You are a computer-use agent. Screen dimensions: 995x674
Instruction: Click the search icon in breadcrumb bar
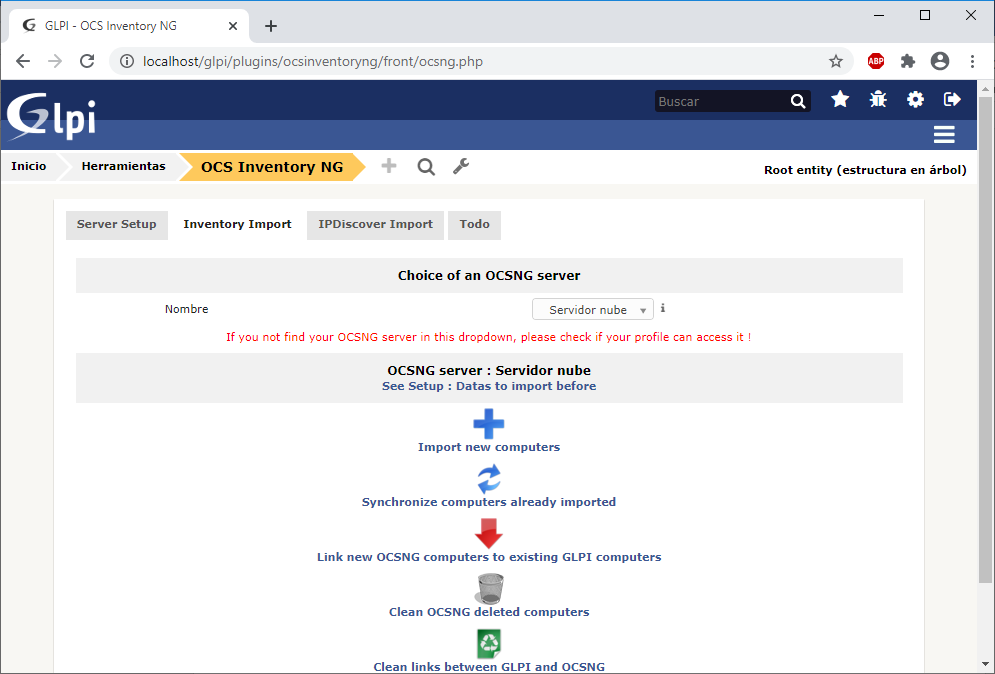click(x=426, y=167)
